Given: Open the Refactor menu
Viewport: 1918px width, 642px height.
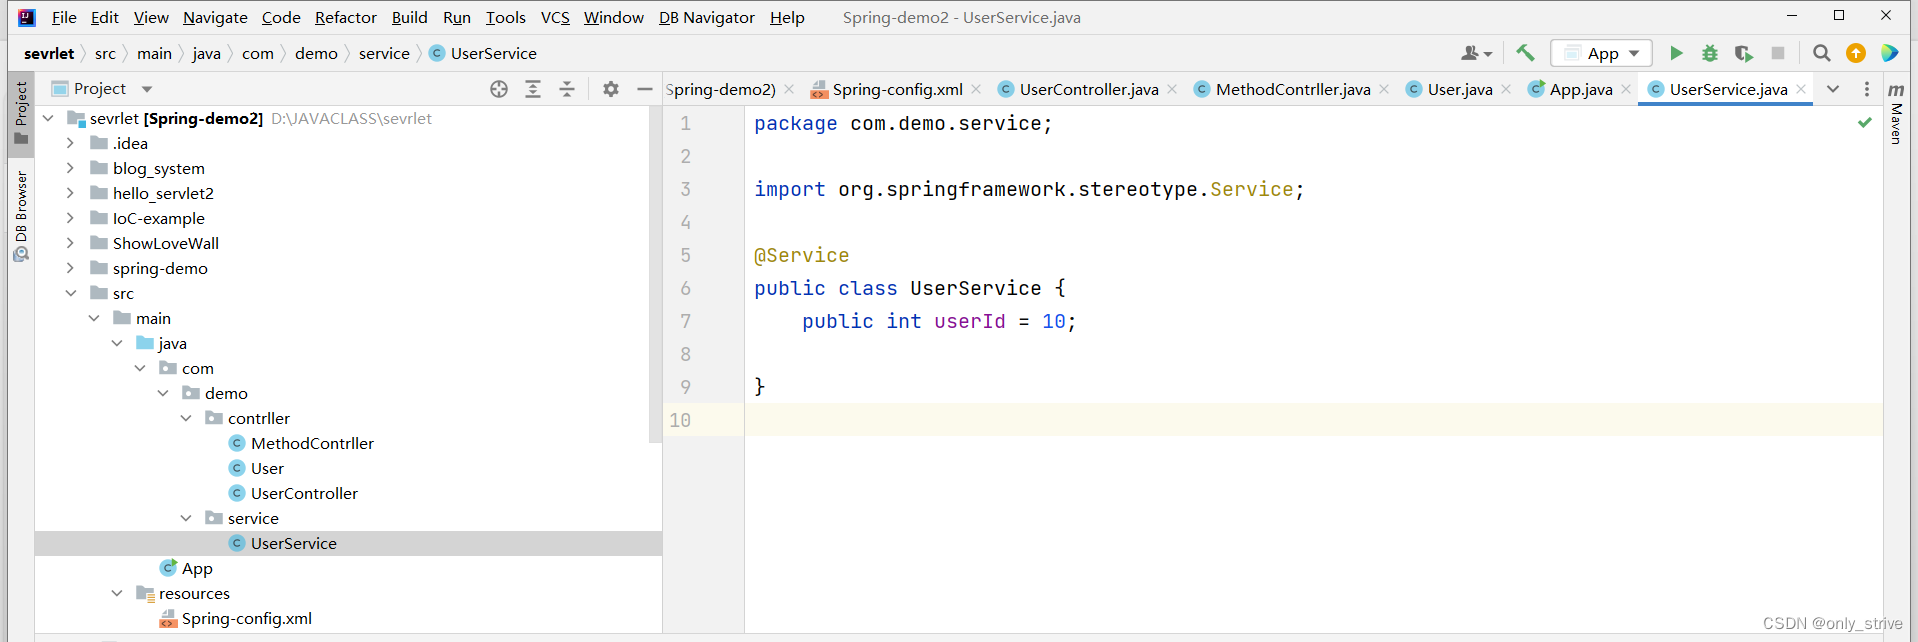Looking at the screenshot, I should 345,17.
